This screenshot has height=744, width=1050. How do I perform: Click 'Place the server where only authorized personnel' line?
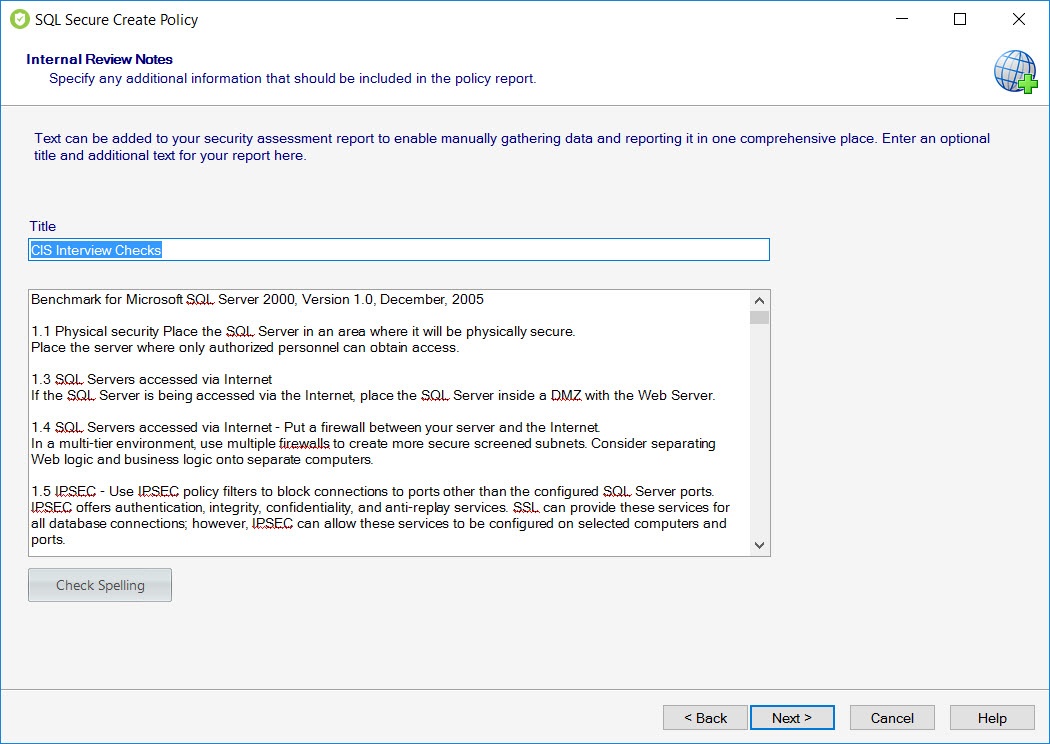click(245, 348)
